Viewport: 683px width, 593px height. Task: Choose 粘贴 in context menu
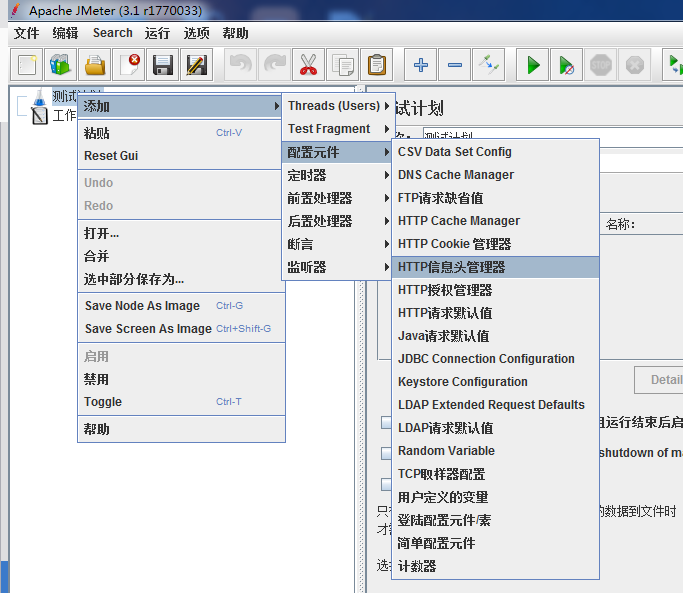click(x=181, y=133)
